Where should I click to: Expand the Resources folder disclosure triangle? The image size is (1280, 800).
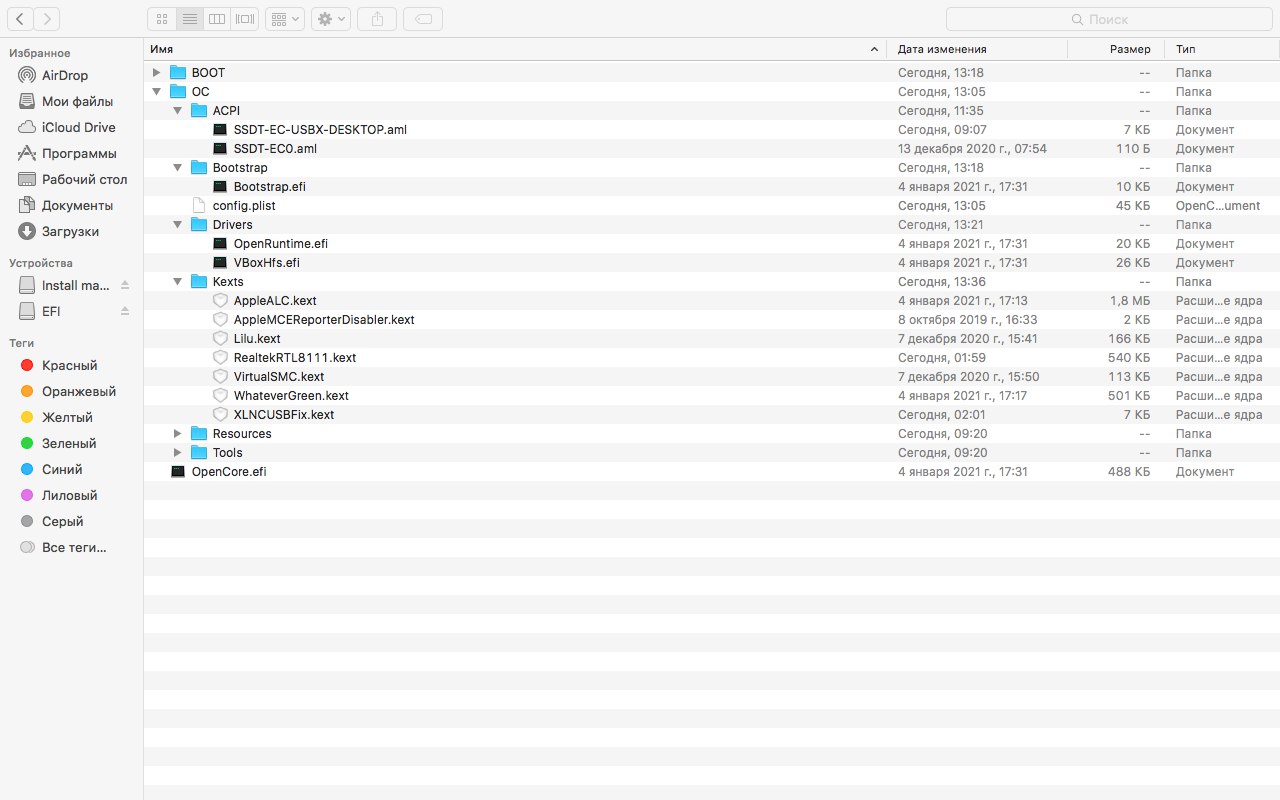(x=177, y=433)
